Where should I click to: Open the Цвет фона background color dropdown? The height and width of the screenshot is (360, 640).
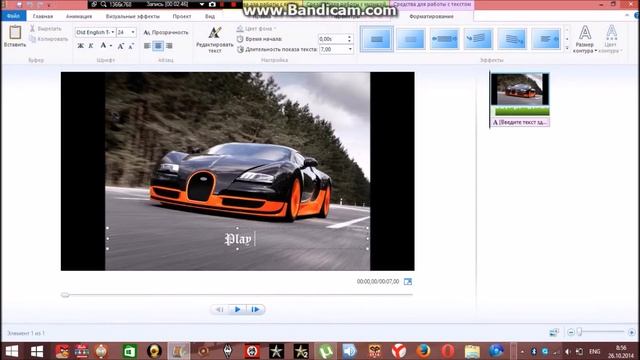(x=257, y=29)
